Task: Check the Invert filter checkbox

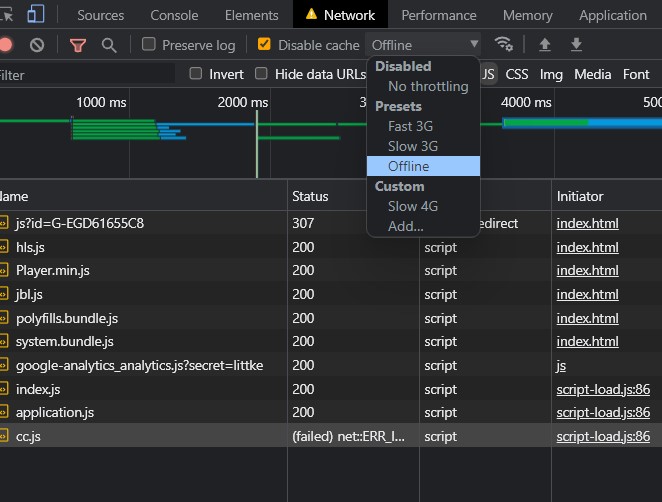Action: pyautogui.click(x=196, y=74)
